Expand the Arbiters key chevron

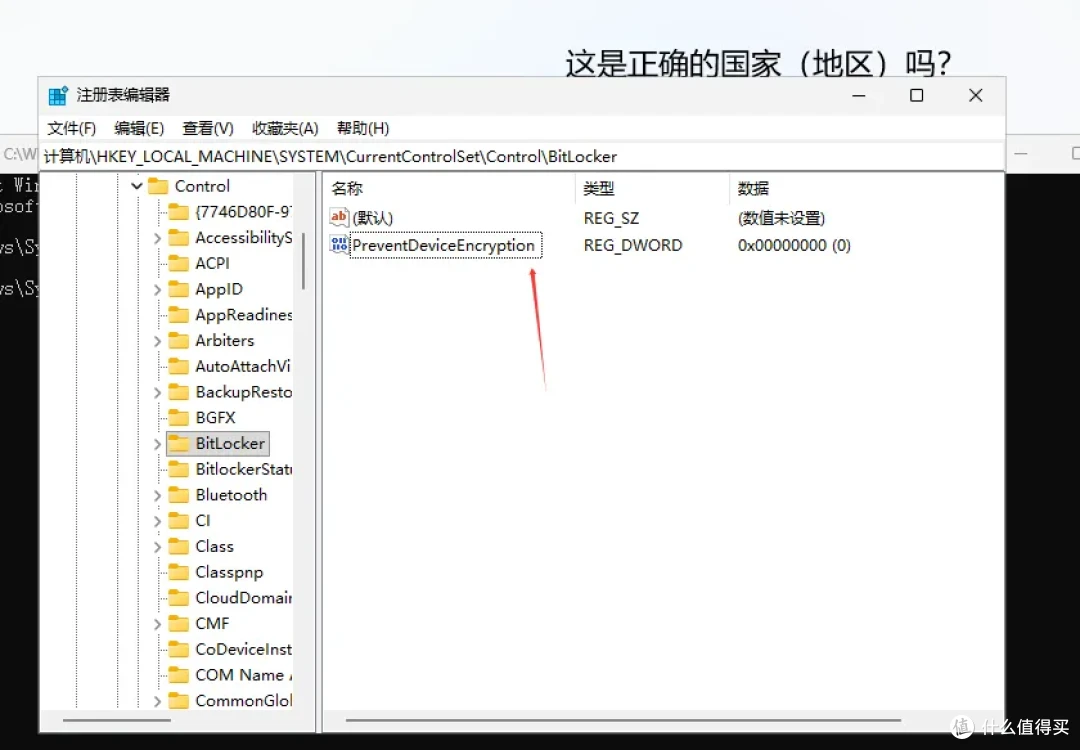tap(157, 341)
